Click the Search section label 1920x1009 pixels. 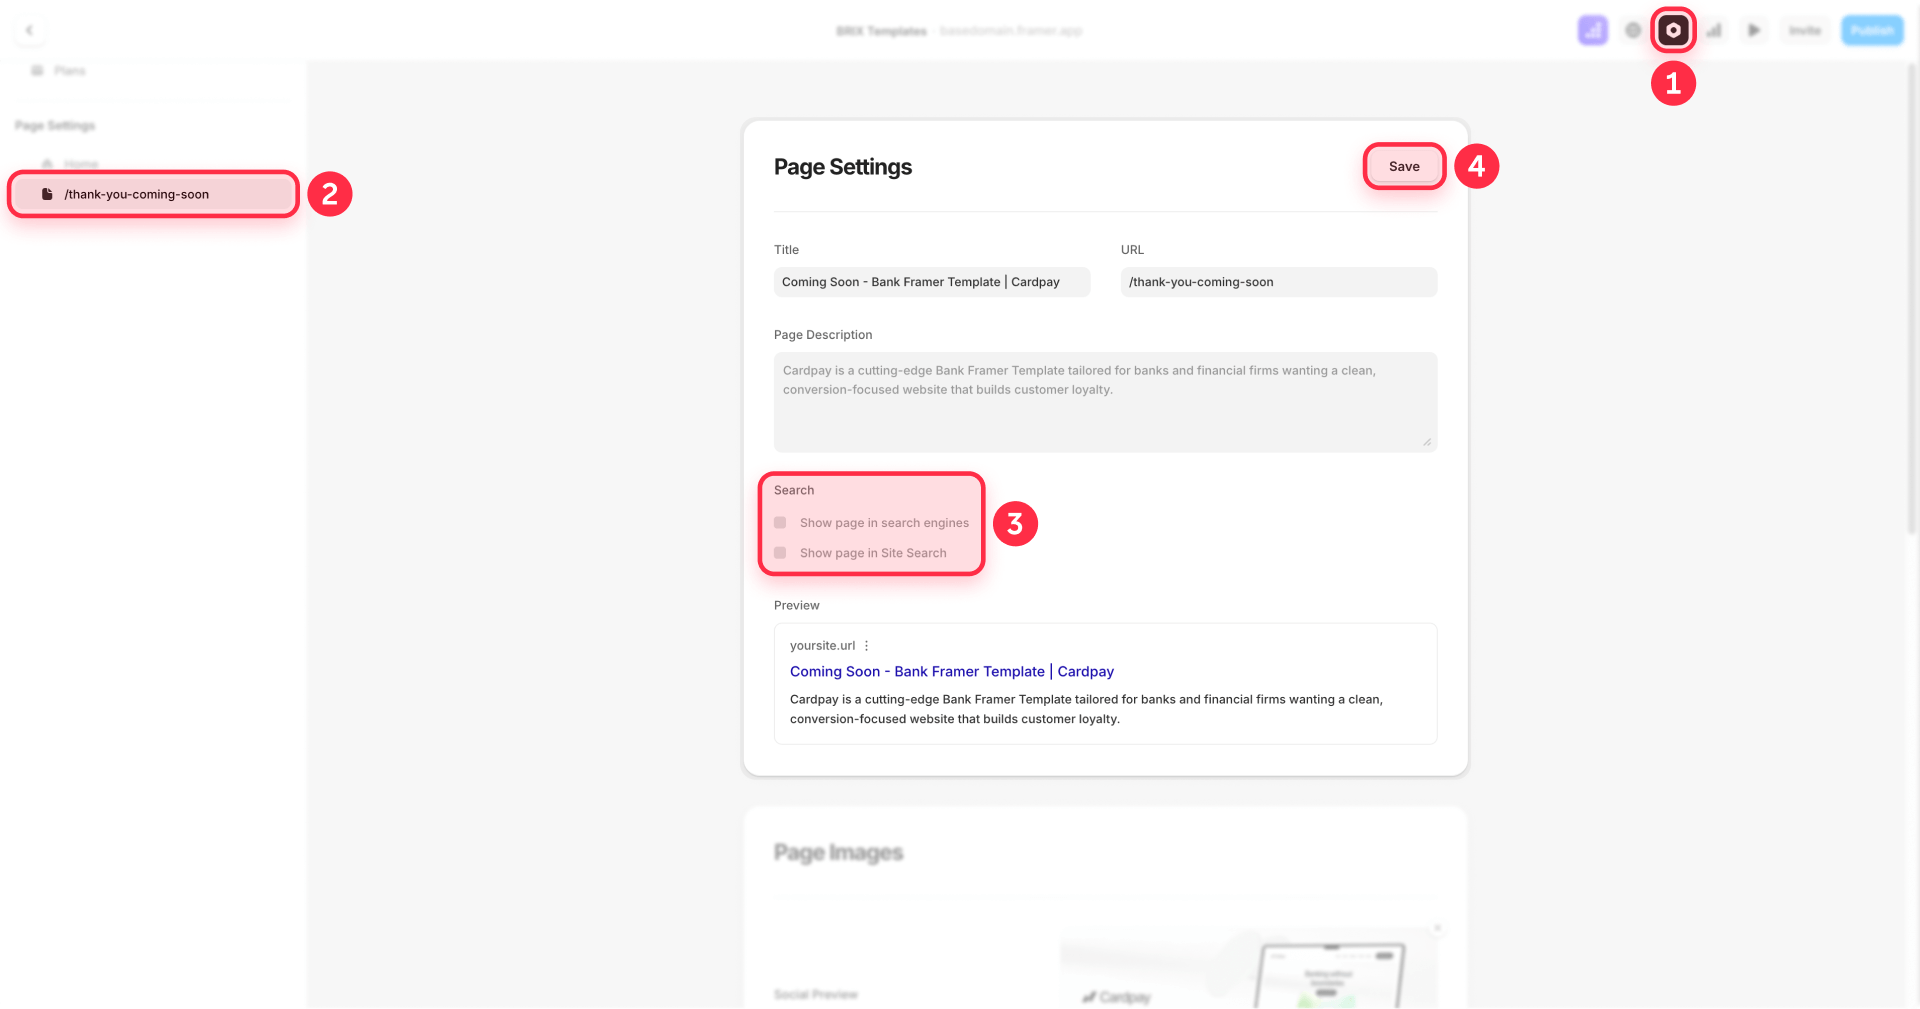pyautogui.click(x=794, y=490)
